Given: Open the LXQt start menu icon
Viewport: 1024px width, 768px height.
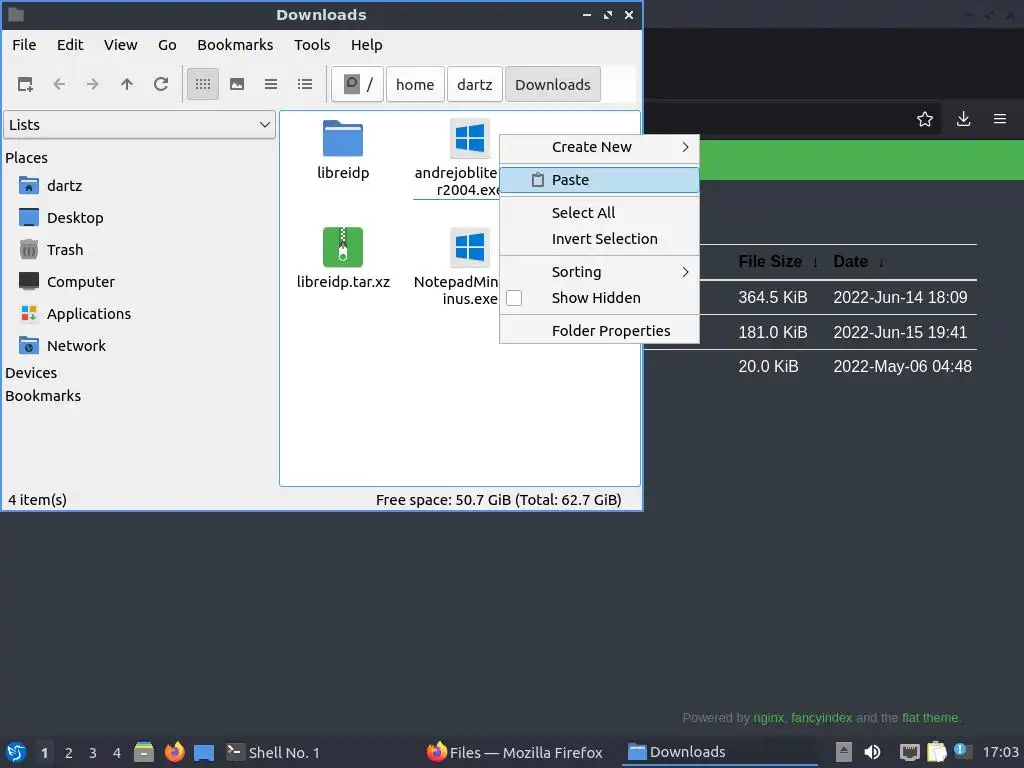Looking at the screenshot, I should point(16,752).
